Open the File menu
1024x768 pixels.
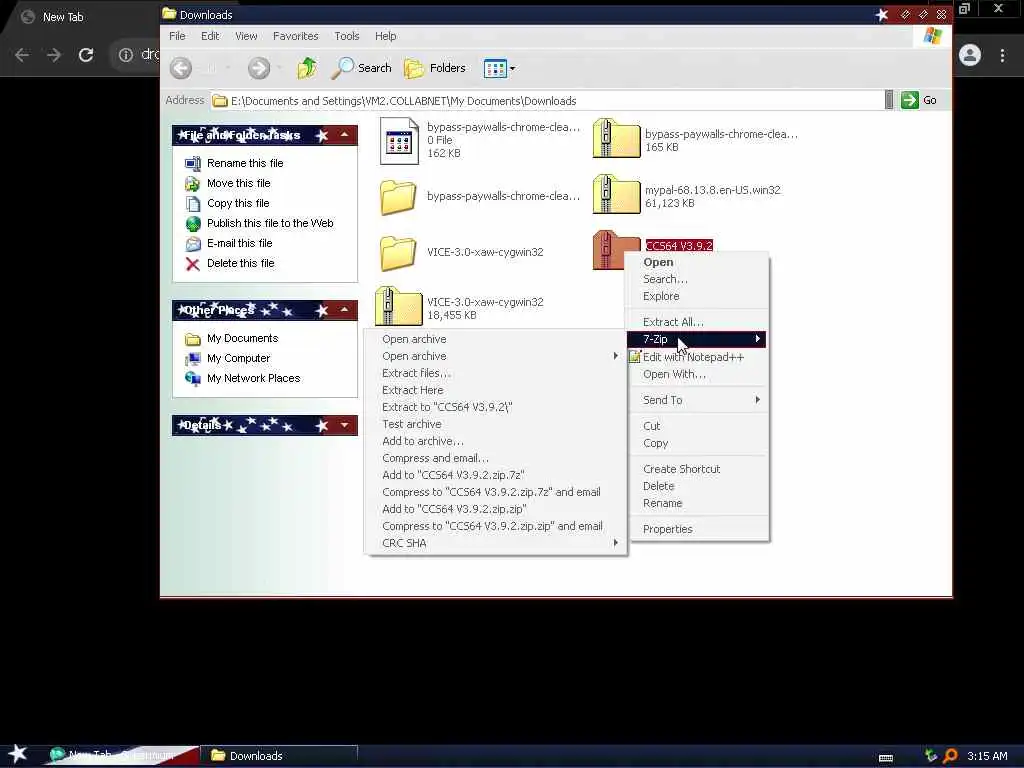177,36
